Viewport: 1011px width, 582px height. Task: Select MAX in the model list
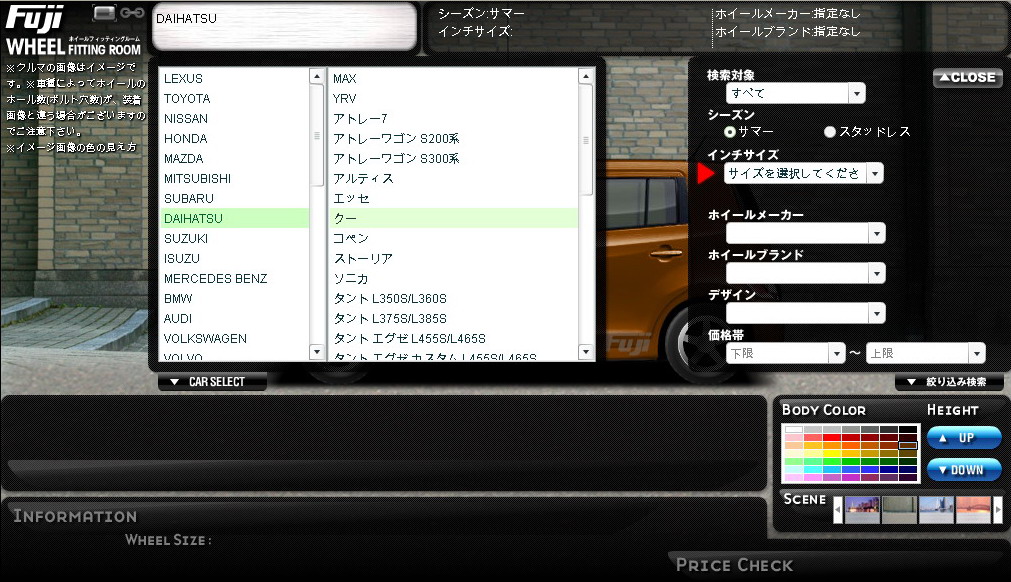click(454, 79)
